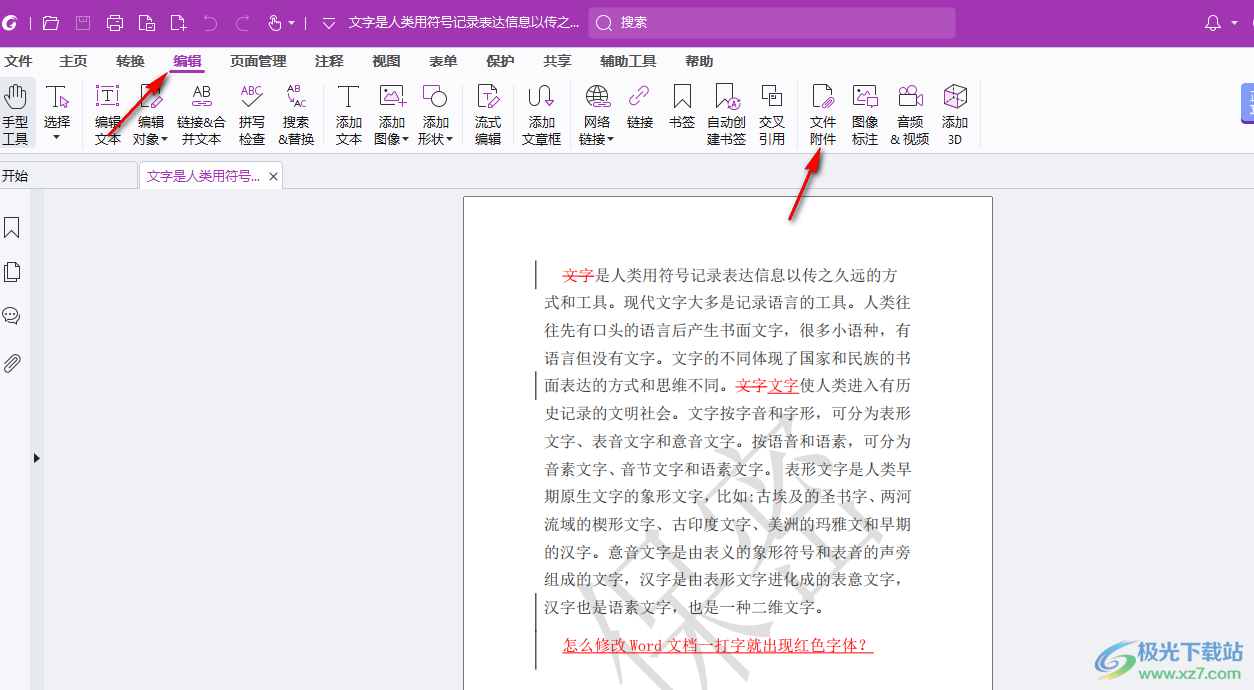1254x690 pixels.
Task: Open the comments panel in the sidebar
Action: click(12, 316)
